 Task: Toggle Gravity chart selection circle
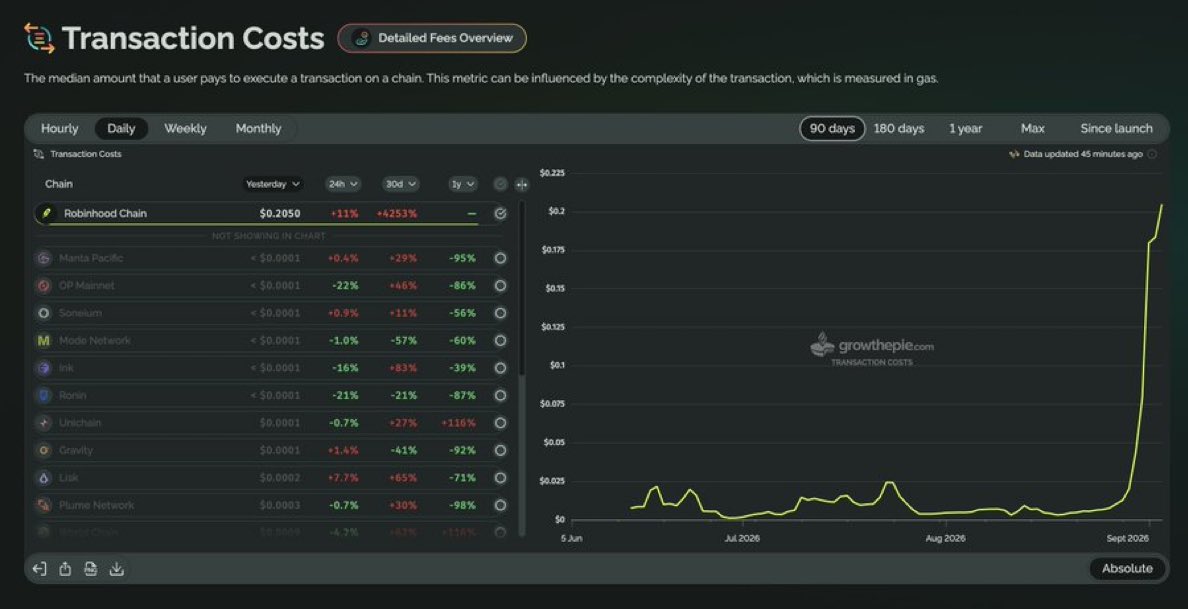(501, 450)
